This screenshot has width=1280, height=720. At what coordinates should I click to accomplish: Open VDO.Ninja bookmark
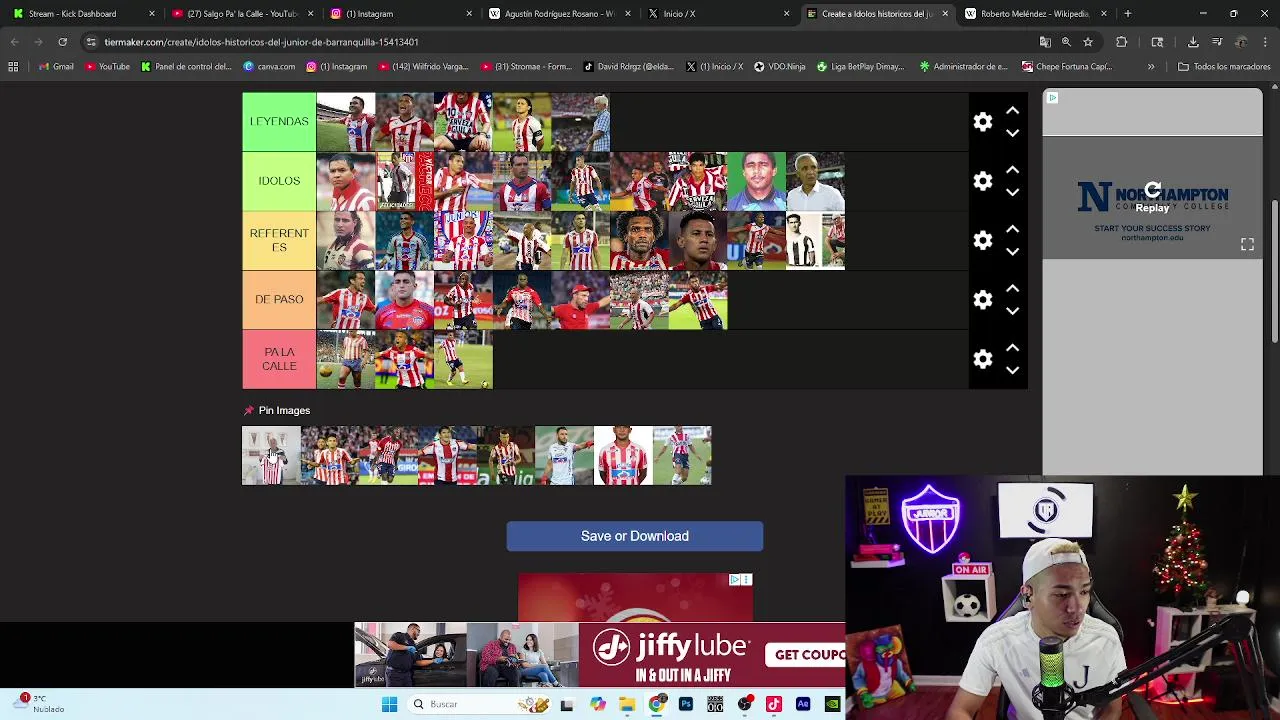(779, 67)
